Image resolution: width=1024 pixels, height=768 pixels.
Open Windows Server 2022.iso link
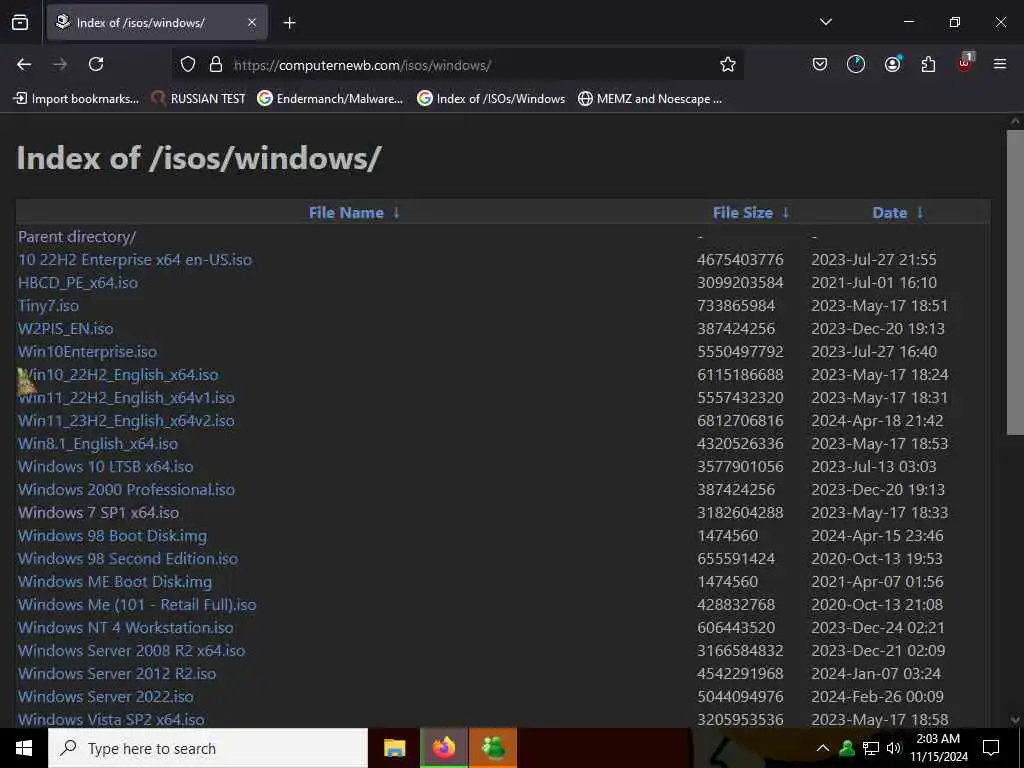pos(106,696)
